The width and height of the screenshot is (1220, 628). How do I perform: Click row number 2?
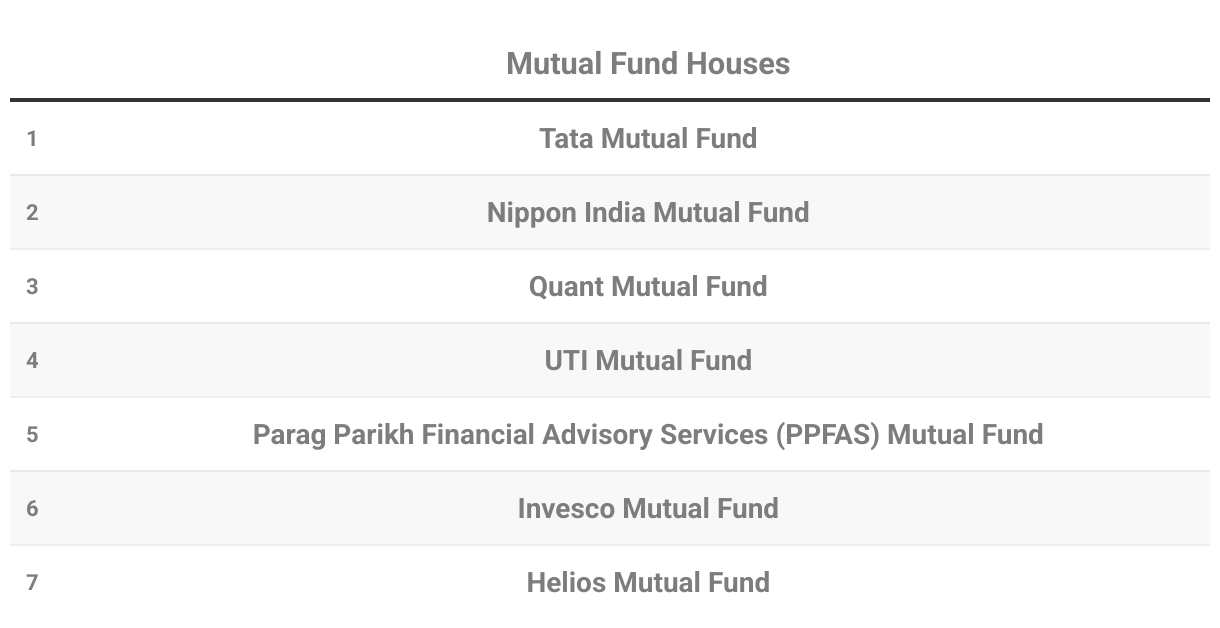click(x=32, y=213)
